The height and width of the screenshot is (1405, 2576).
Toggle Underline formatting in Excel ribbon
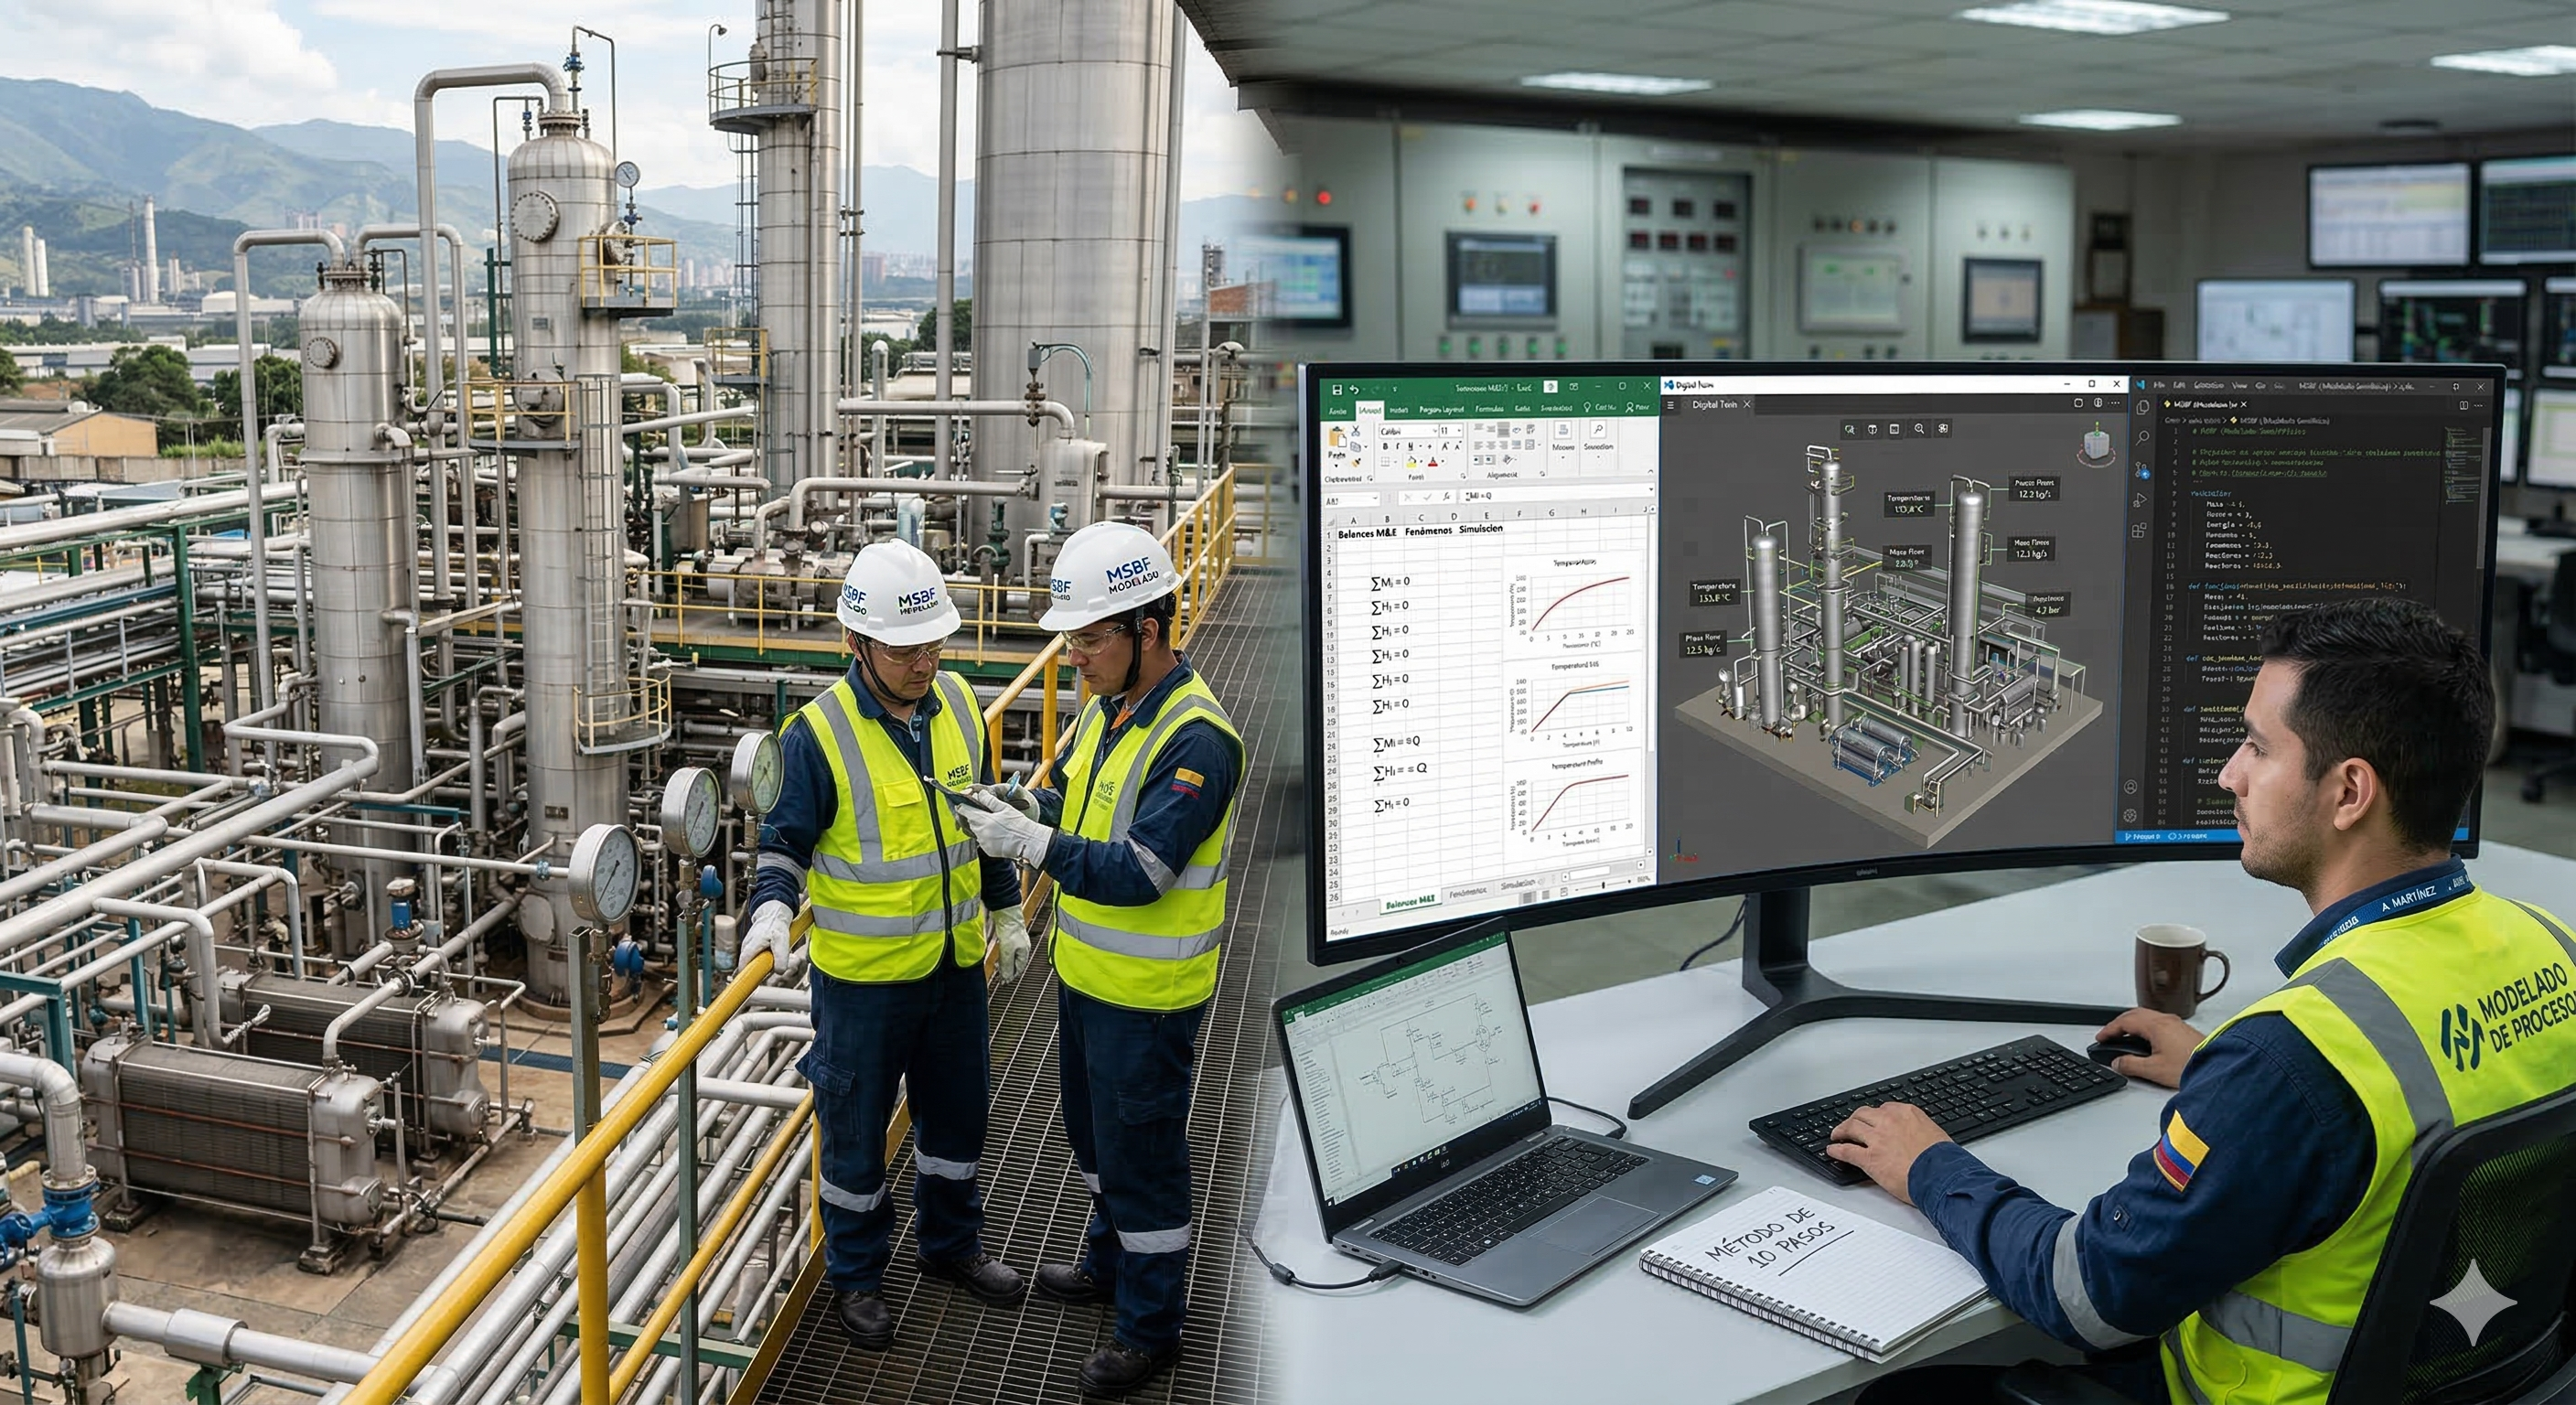point(1411,446)
